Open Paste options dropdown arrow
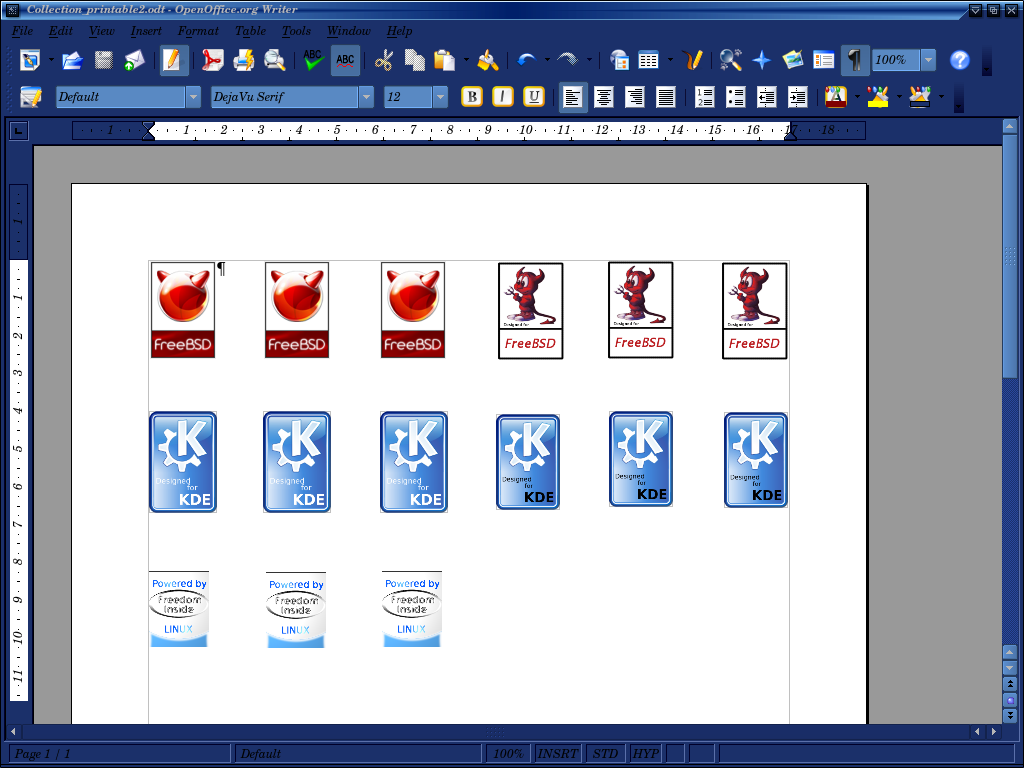The width and height of the screenshot is (1024, 768). [466, 60]
